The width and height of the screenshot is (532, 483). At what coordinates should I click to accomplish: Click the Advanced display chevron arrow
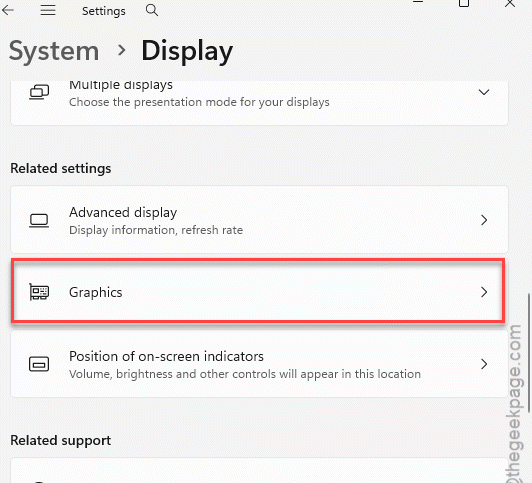click(x=484, y=220)
